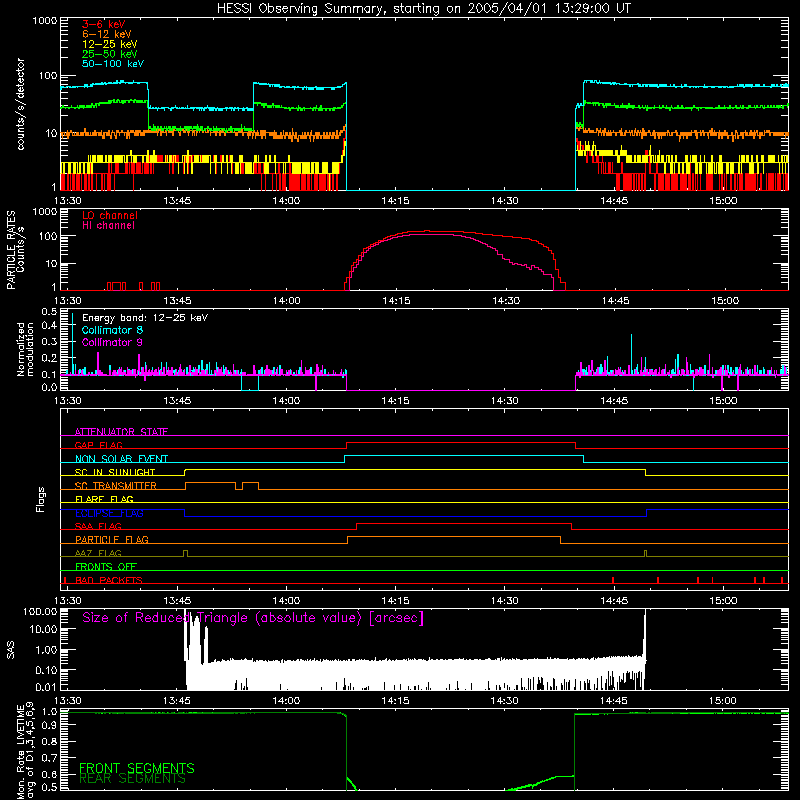Click the 100.00 value on the SAS axis
This screenshot has width=800, height=800.
click(40, 611)
